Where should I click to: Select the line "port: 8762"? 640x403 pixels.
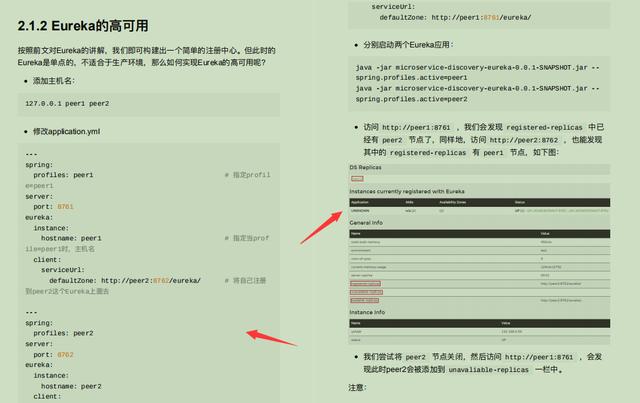click(53, 354)
